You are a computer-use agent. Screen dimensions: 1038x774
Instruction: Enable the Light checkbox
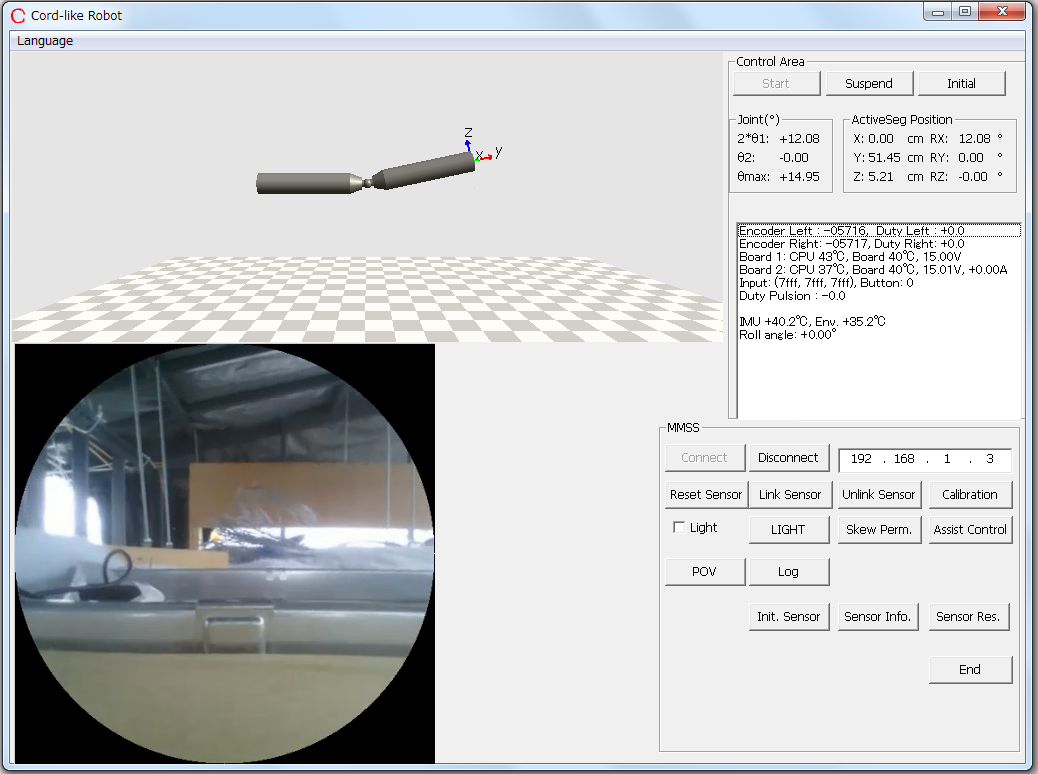pos(680,528)
